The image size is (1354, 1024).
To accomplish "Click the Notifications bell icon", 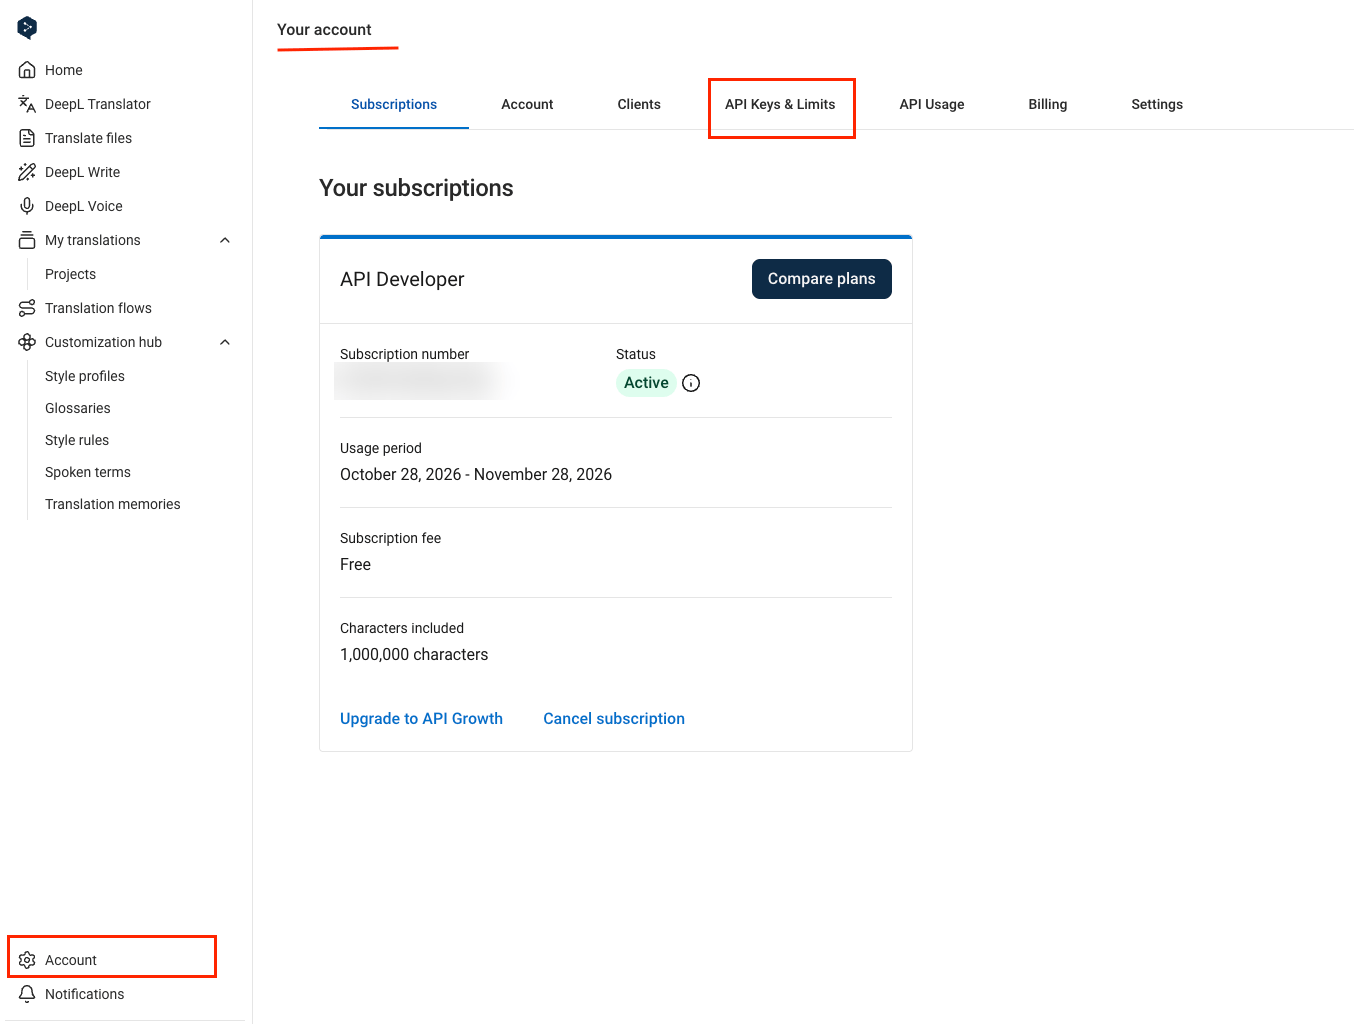I will [27, 994].
